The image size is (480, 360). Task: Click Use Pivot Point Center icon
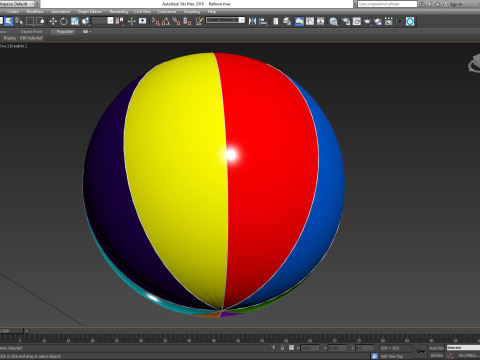pyautogui.click(x=119, y=21)
